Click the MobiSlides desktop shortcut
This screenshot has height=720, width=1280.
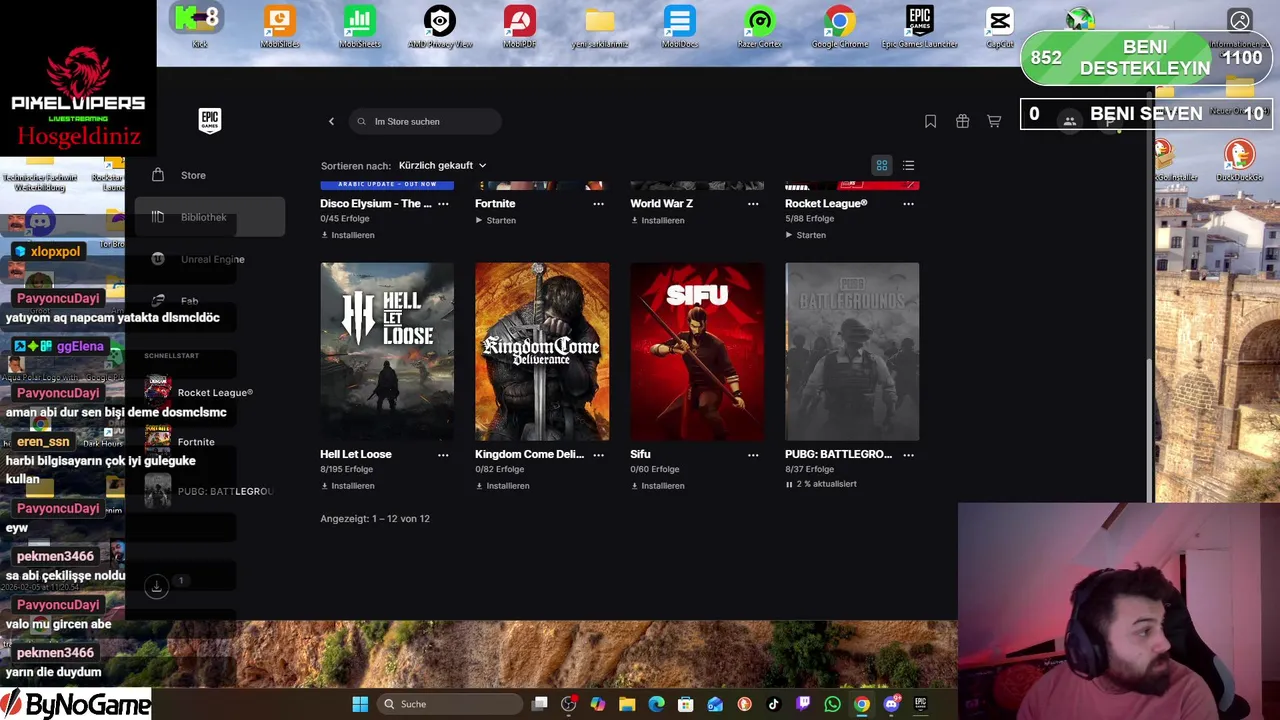coord(279,27)
